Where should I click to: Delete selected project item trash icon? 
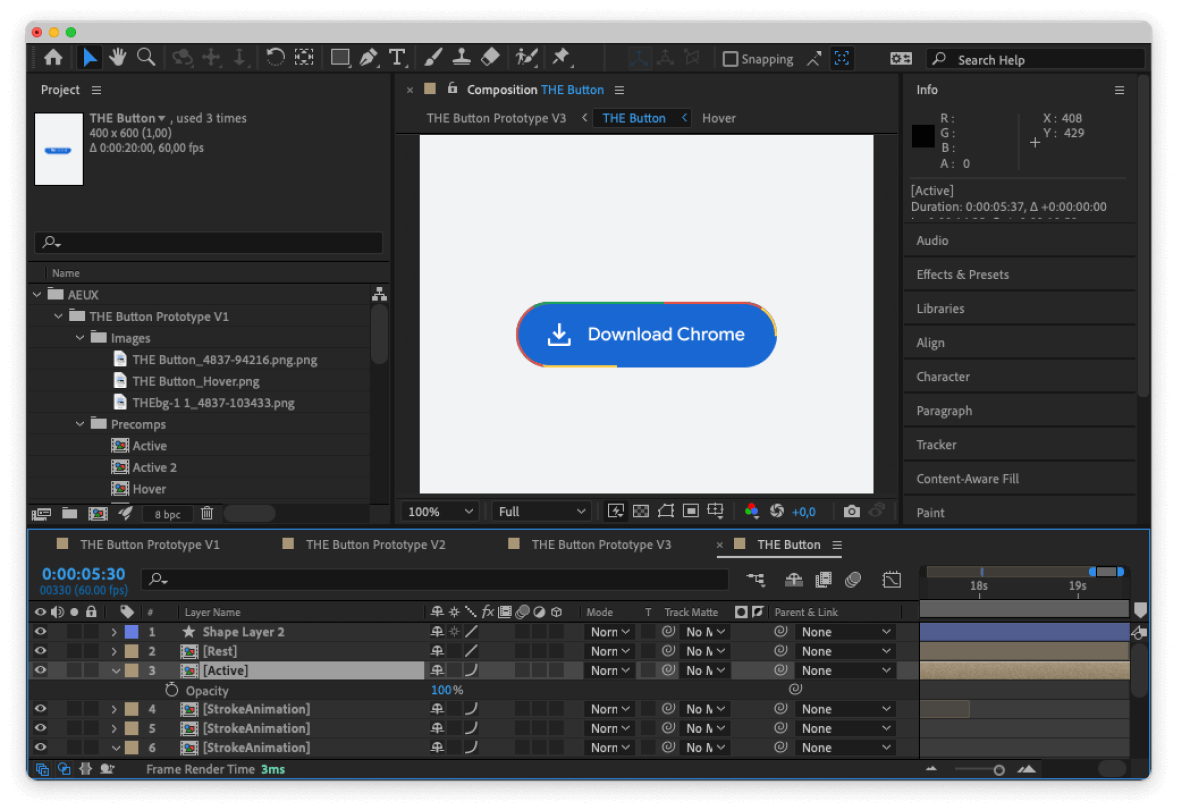tap(207, 514)
